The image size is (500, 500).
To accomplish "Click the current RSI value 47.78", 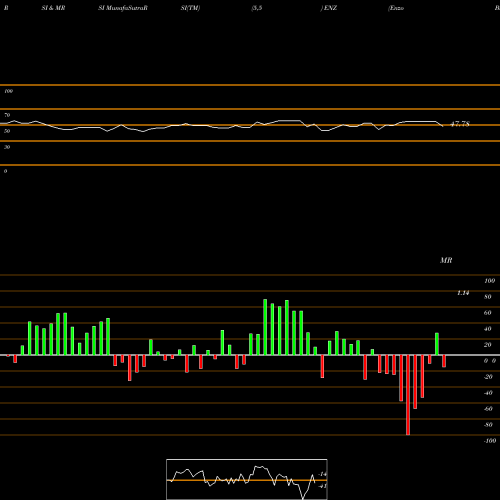I will 460,124.
